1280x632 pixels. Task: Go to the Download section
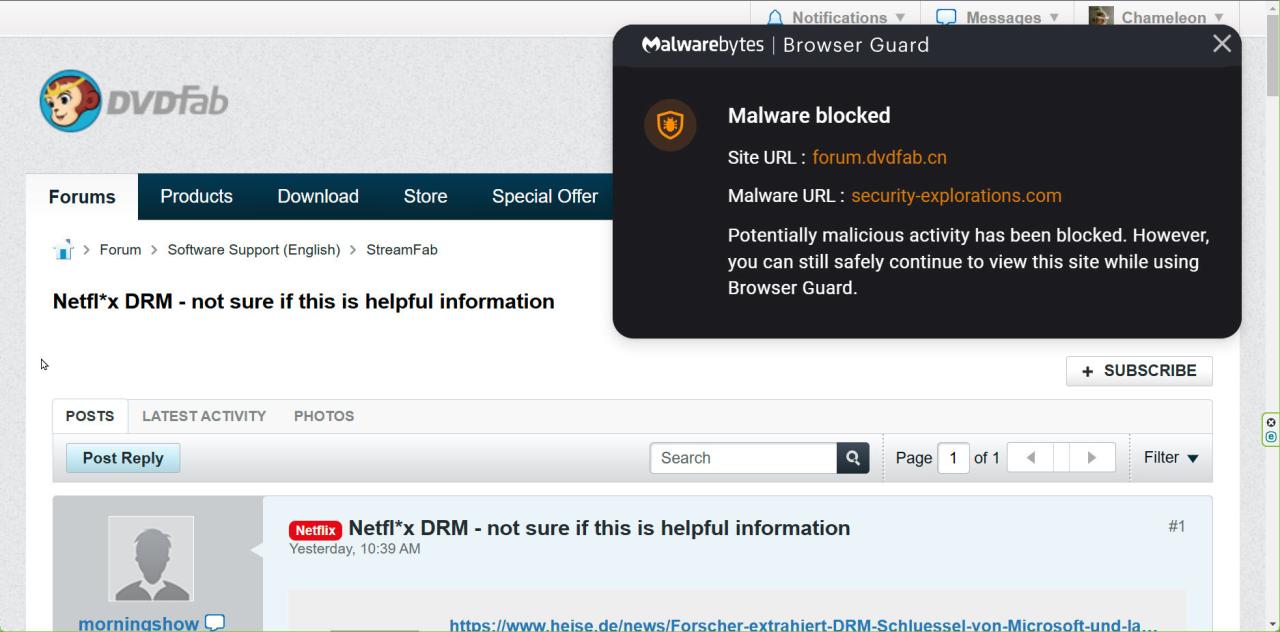[x=318, y=197]
